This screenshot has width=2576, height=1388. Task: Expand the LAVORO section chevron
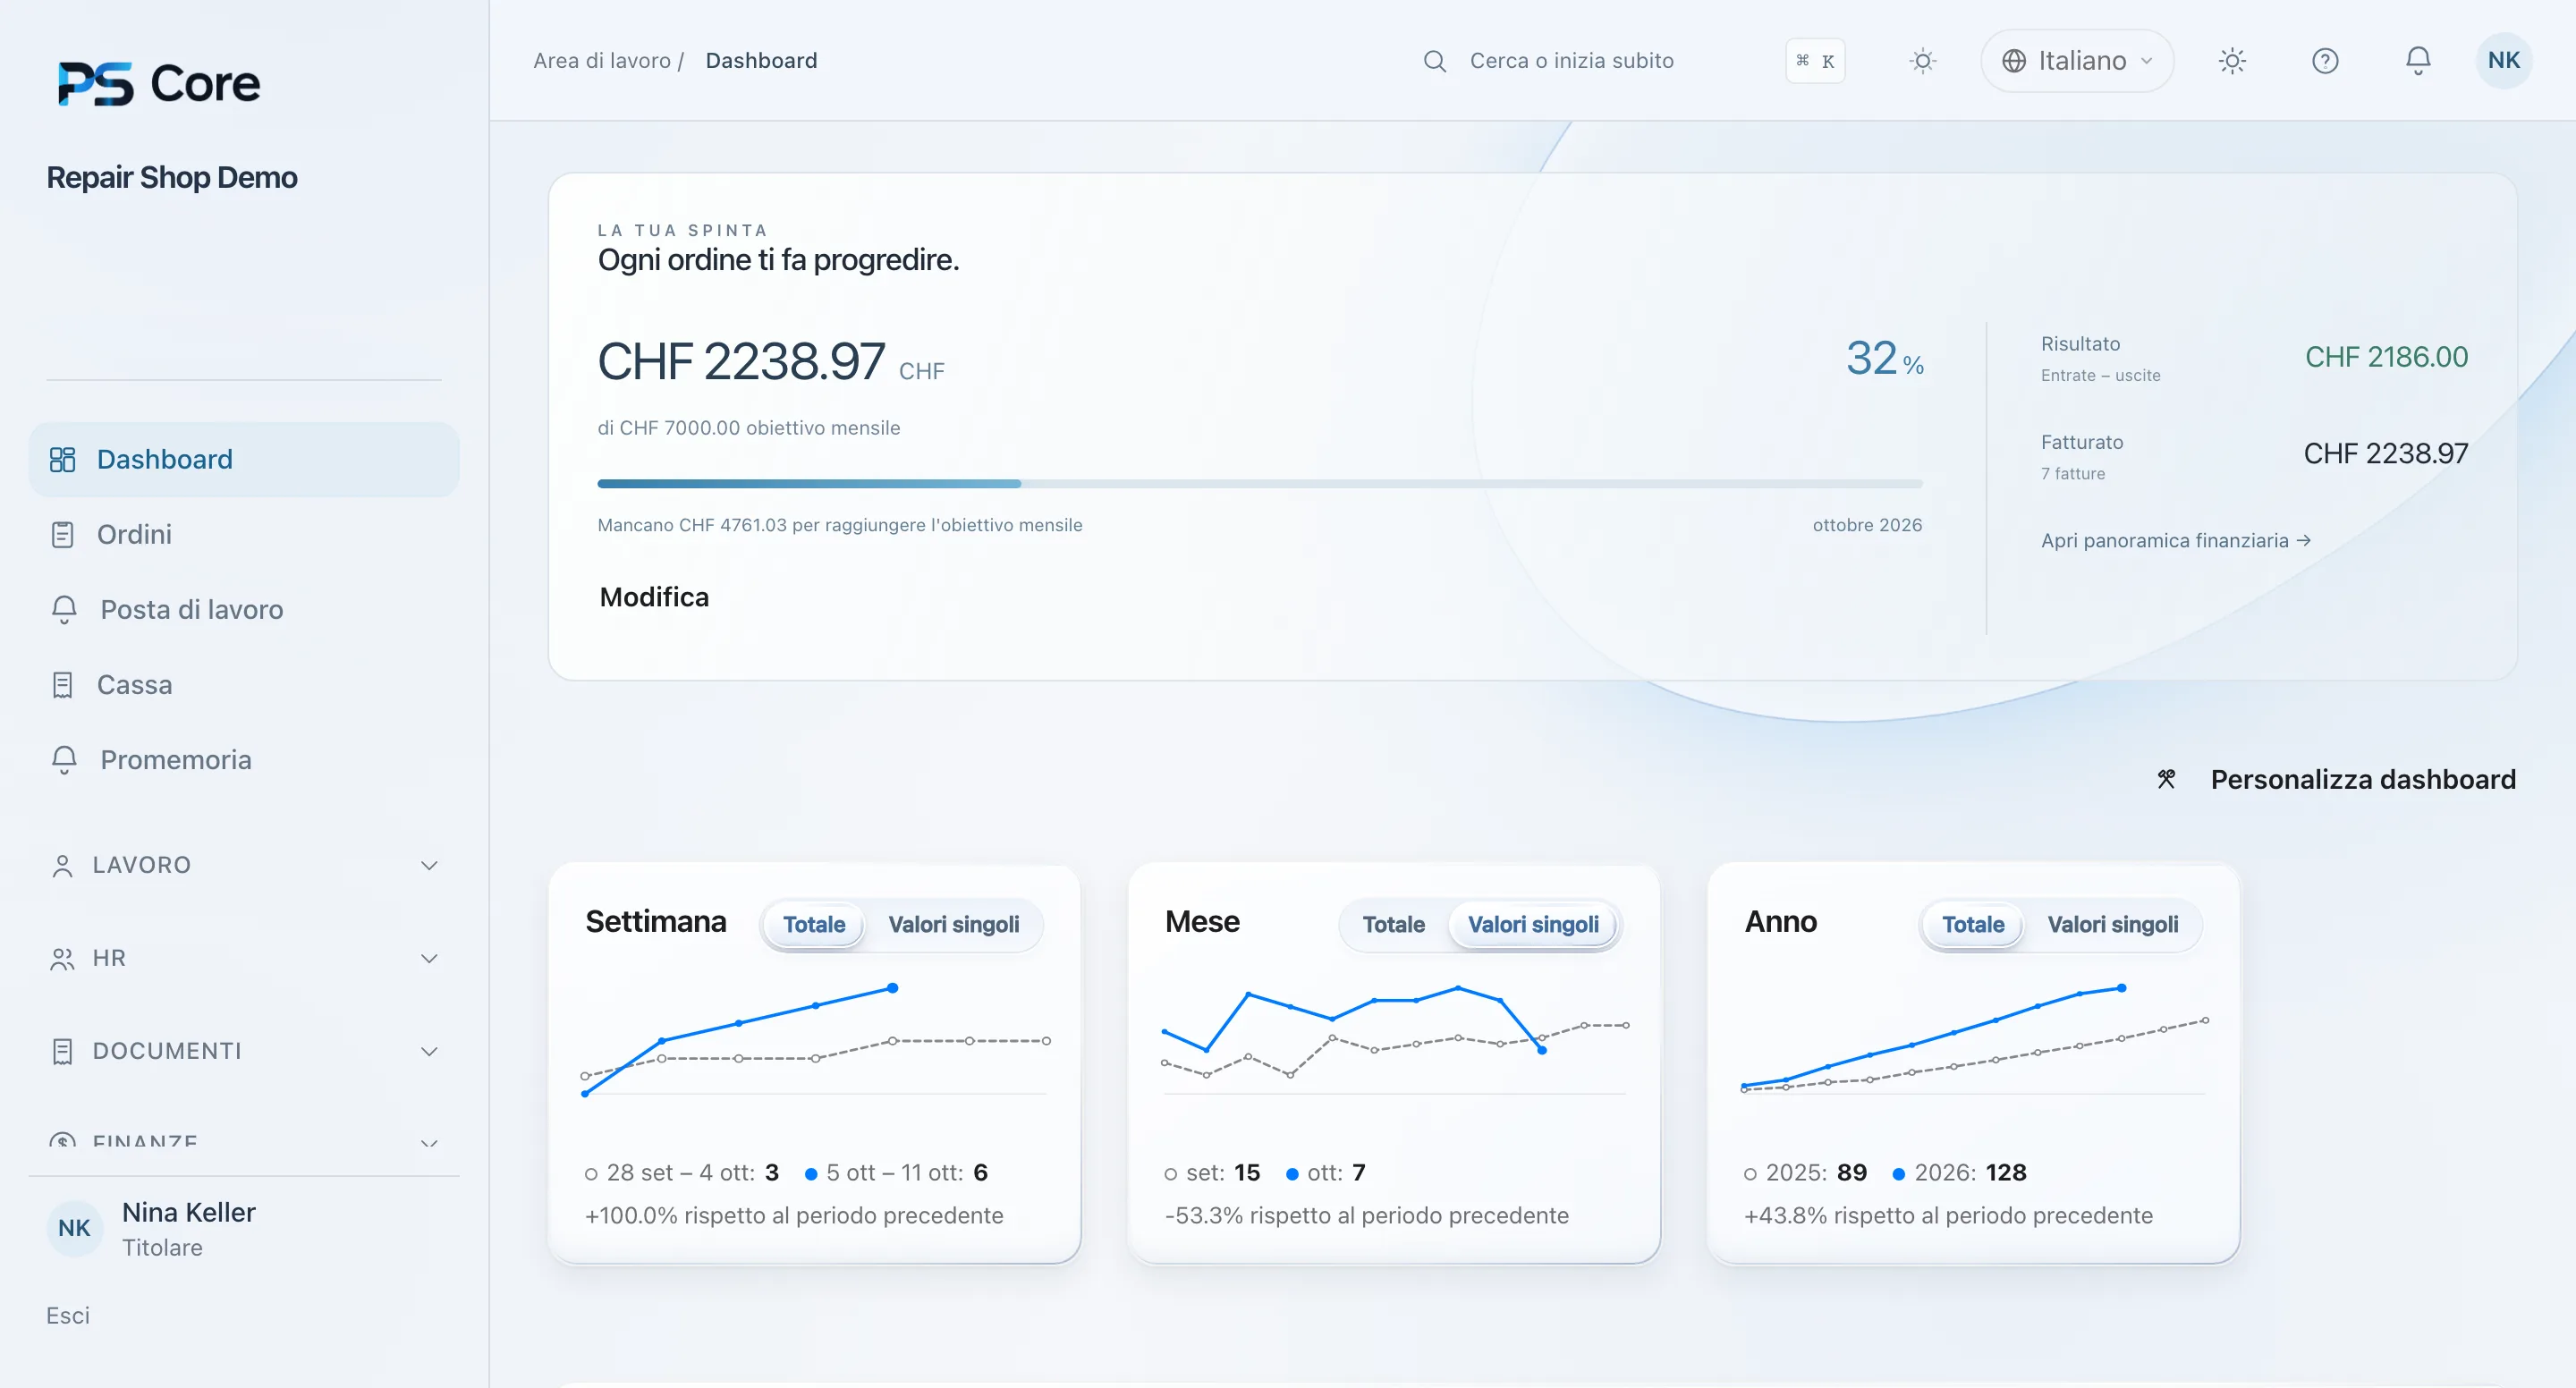point(429,865)
